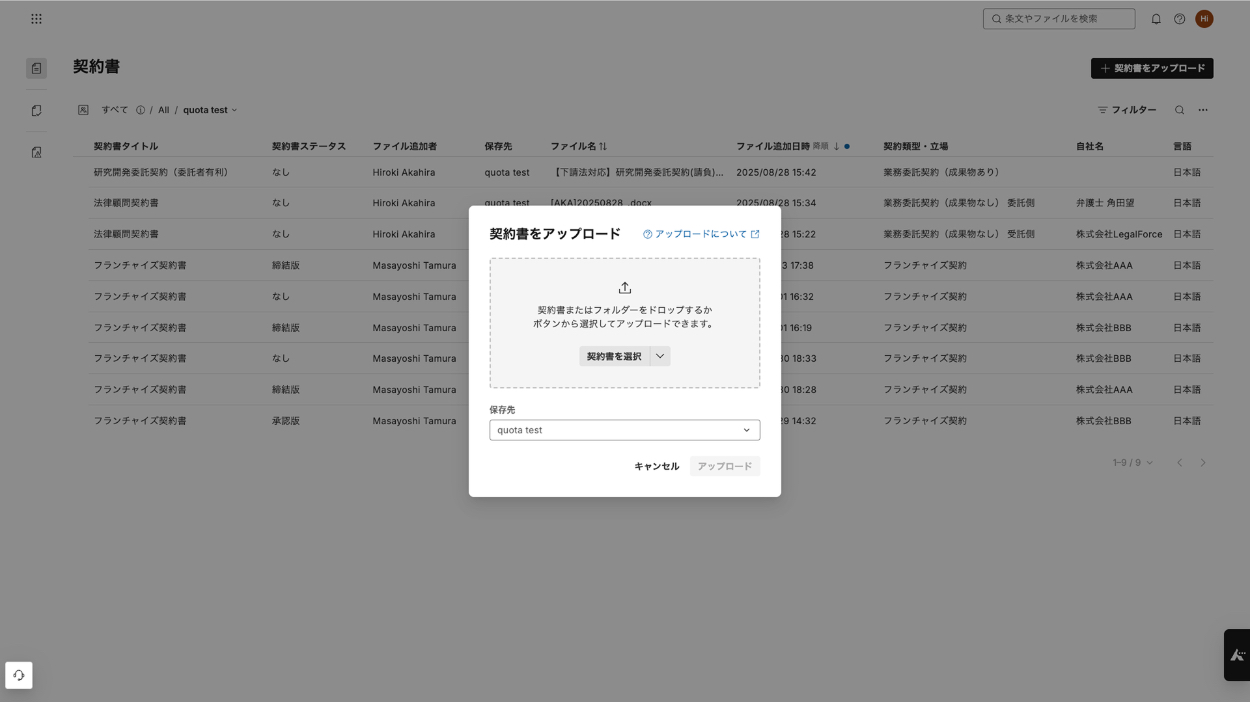The width and height of the screenshot is (1250, 702).
Task: Click the All breadcrumb item
Action: coord(163,110)
